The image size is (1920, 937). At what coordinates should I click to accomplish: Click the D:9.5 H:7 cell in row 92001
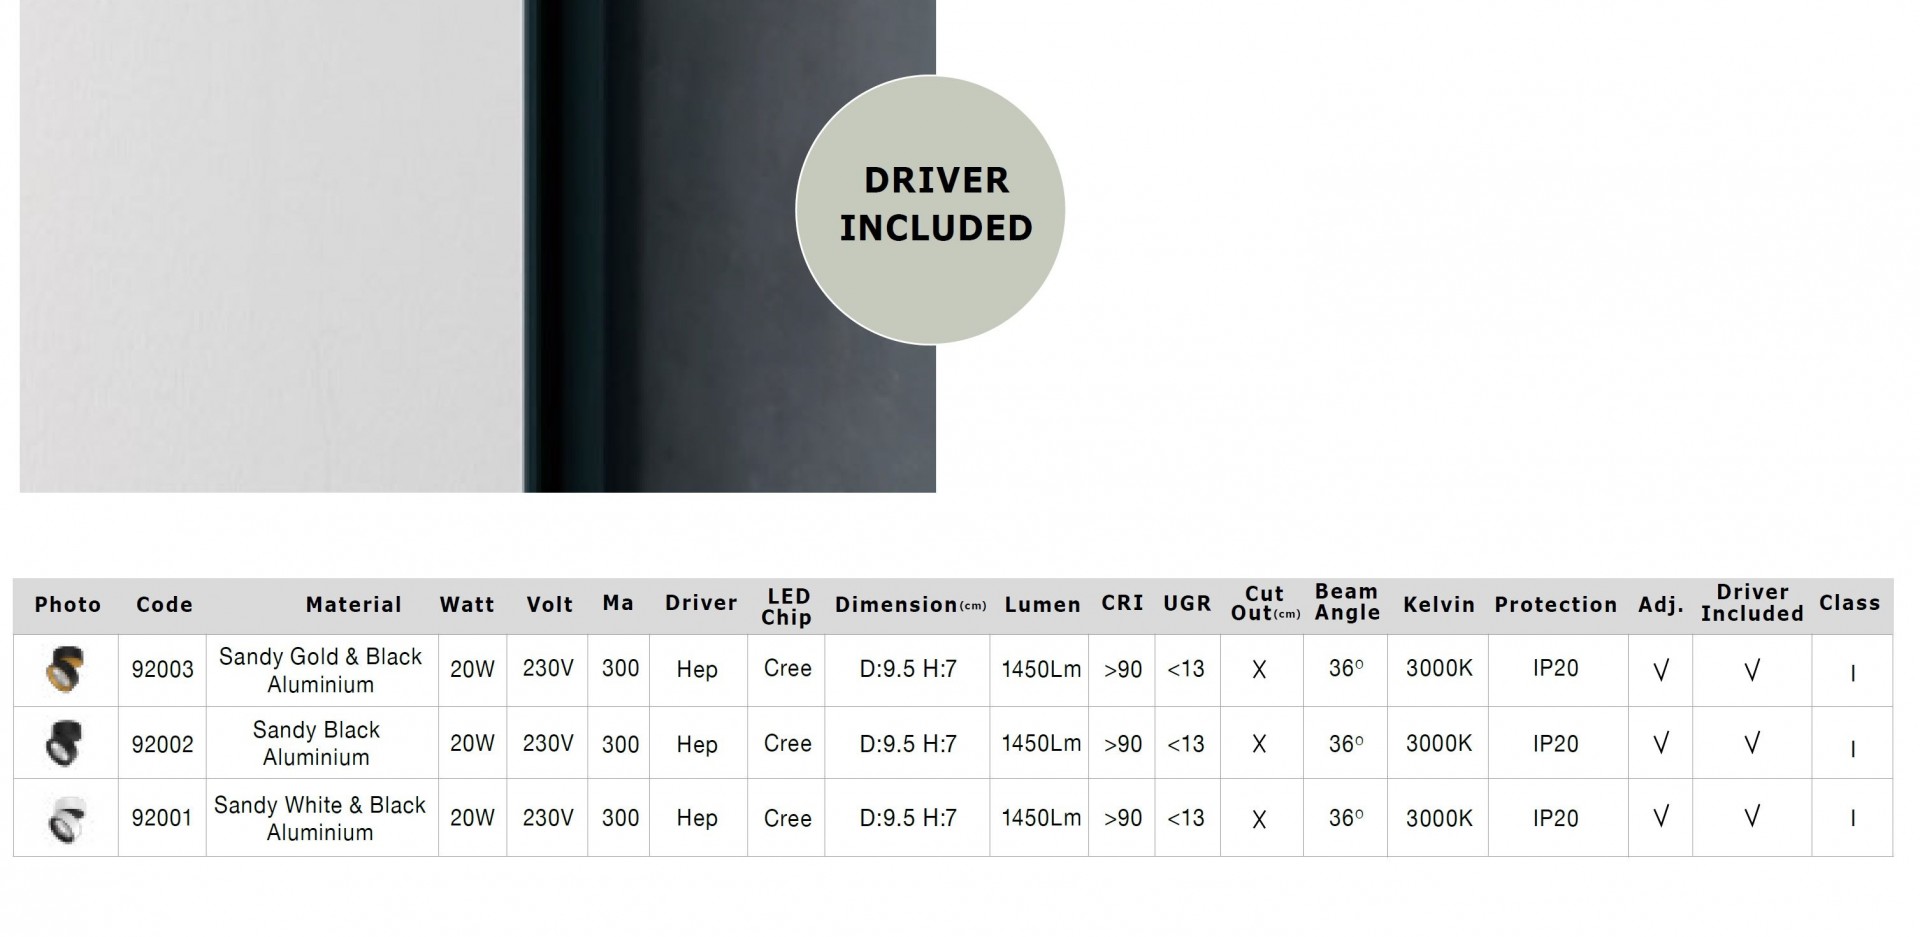908,817
